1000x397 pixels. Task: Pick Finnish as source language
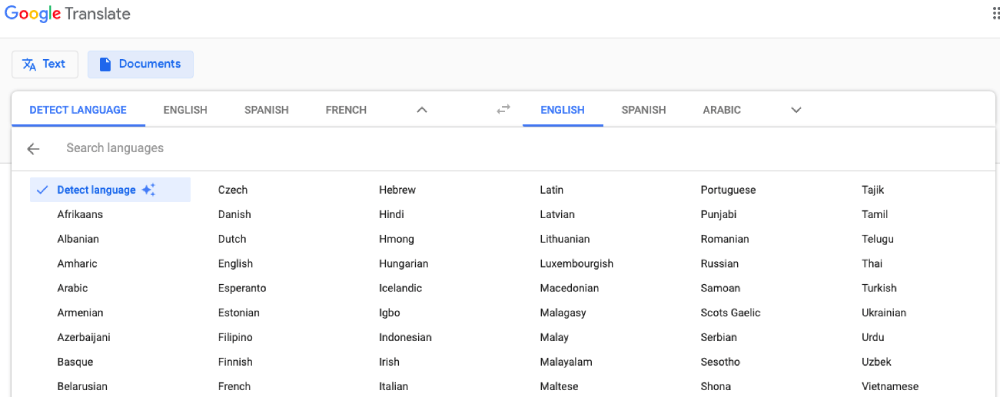pyautogui.click(x=235, y=362)
